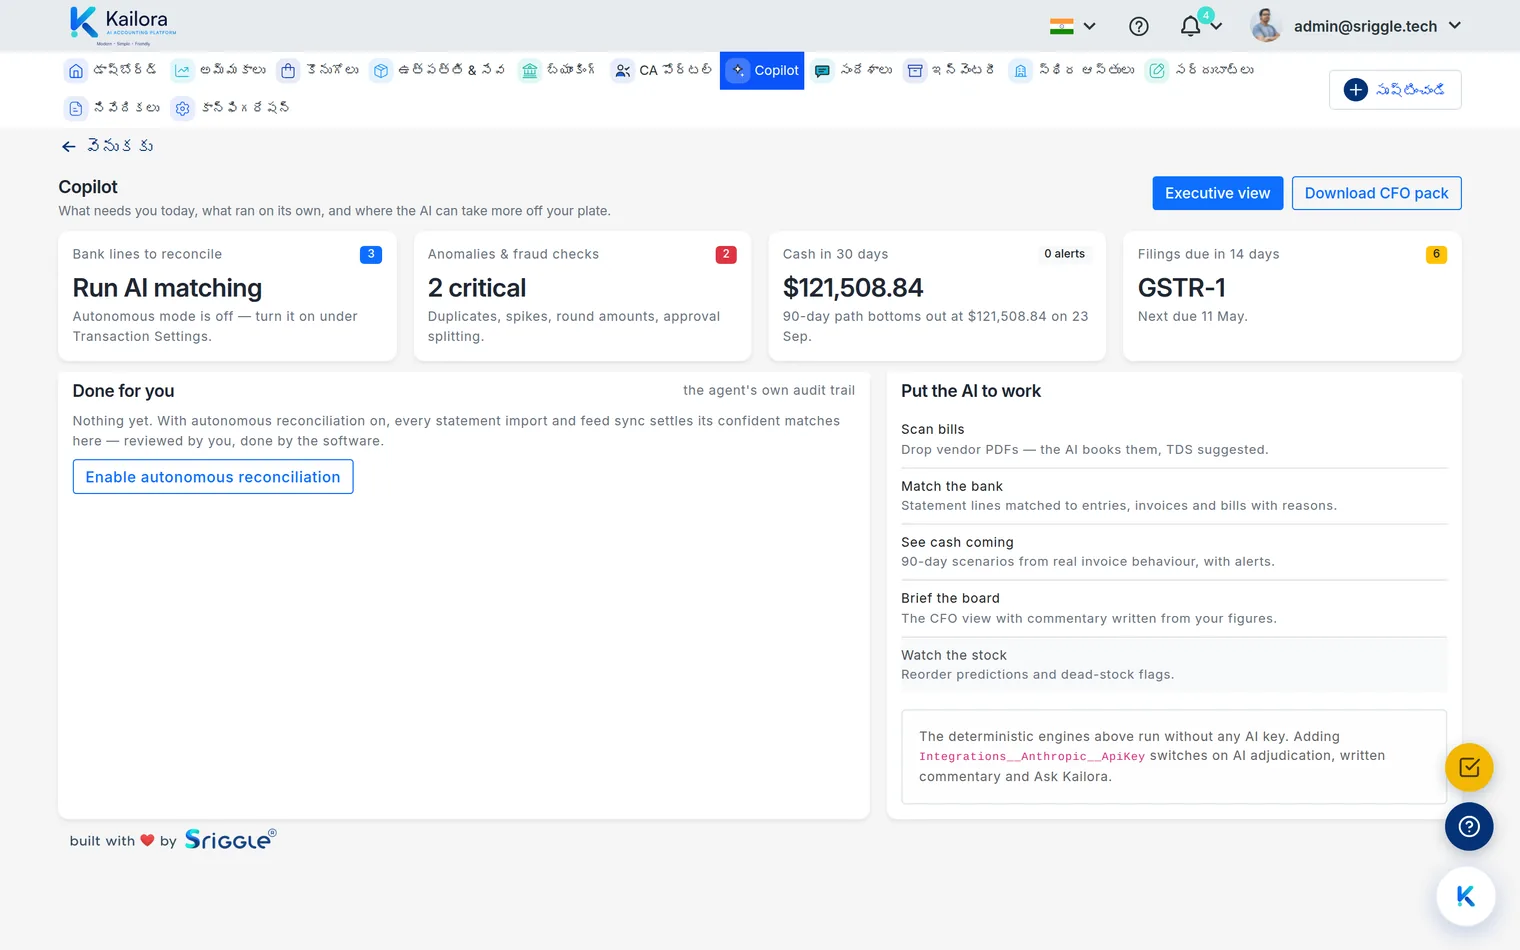Click the yellow checklist floating button
This screenshot has height=950, width=1520.
tap(1469, 768)
